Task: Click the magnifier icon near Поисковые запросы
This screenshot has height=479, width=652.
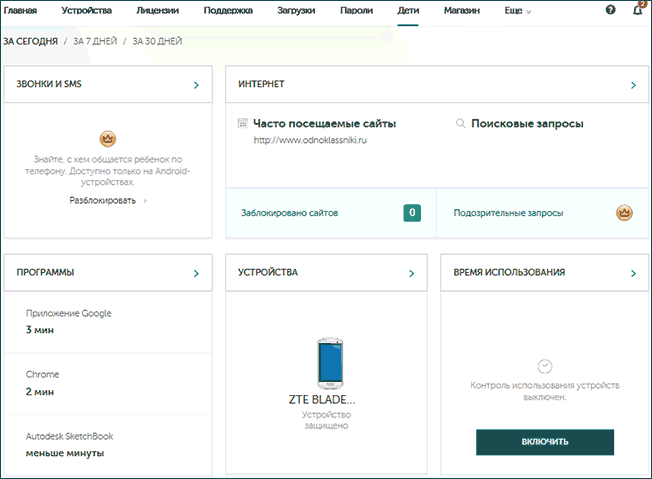Action: click(460, 124)
